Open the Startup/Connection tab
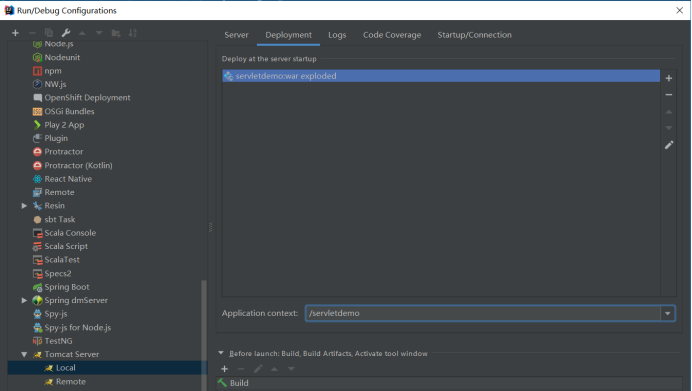692x391 pixels. tap(474, 35)
